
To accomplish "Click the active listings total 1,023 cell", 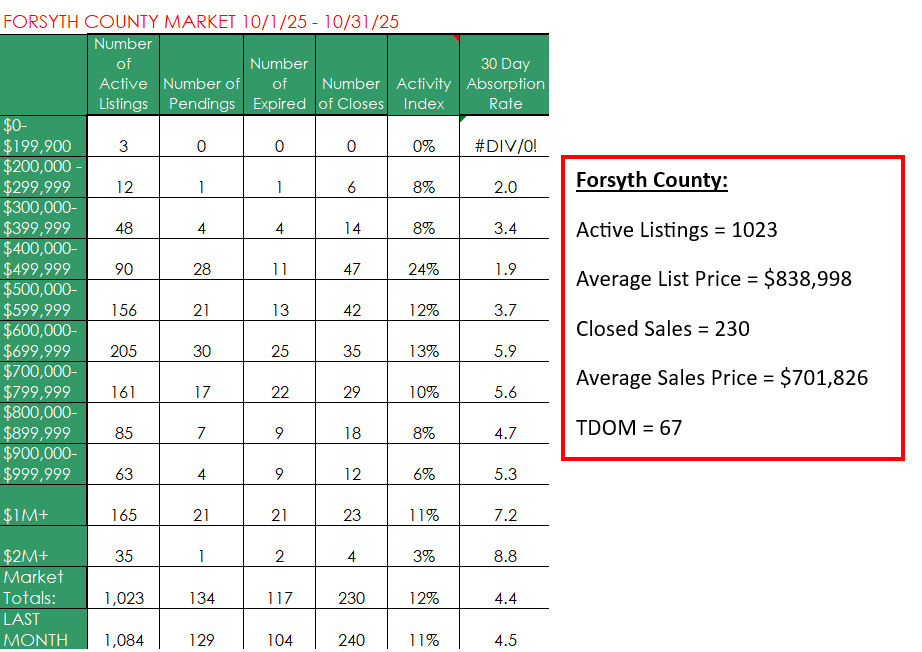I will (123, 598).
